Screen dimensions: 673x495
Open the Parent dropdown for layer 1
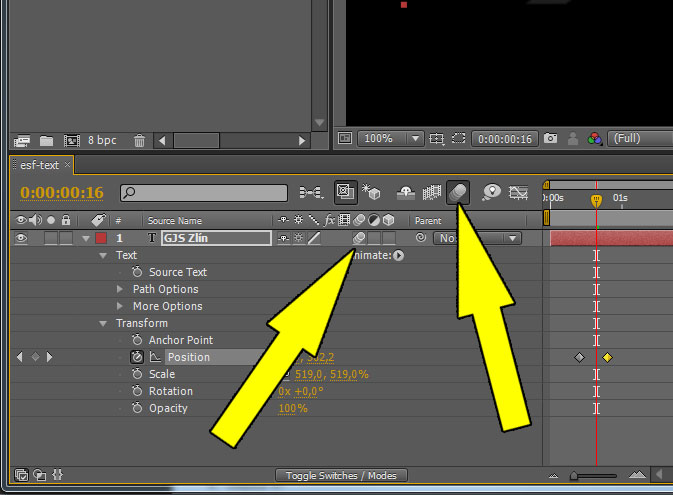[x=478, y=238]
